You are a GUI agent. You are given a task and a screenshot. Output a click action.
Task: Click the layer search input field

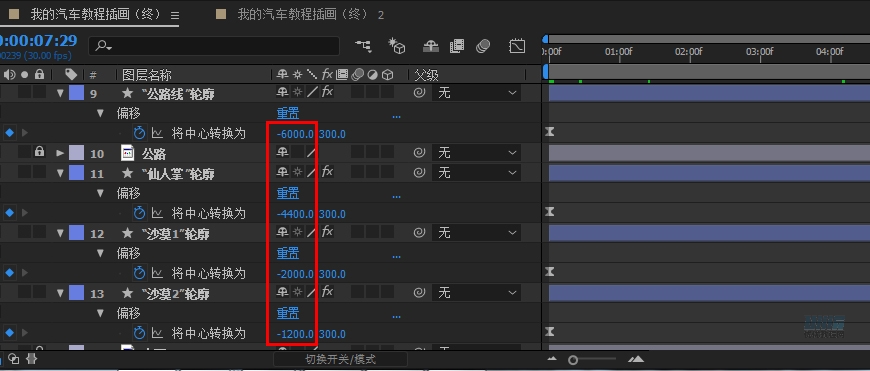[214, 46]
